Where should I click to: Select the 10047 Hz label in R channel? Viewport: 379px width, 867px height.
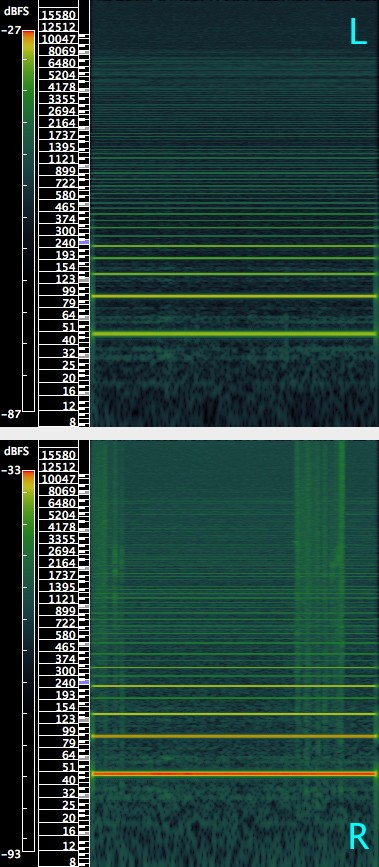coord(58,479)
